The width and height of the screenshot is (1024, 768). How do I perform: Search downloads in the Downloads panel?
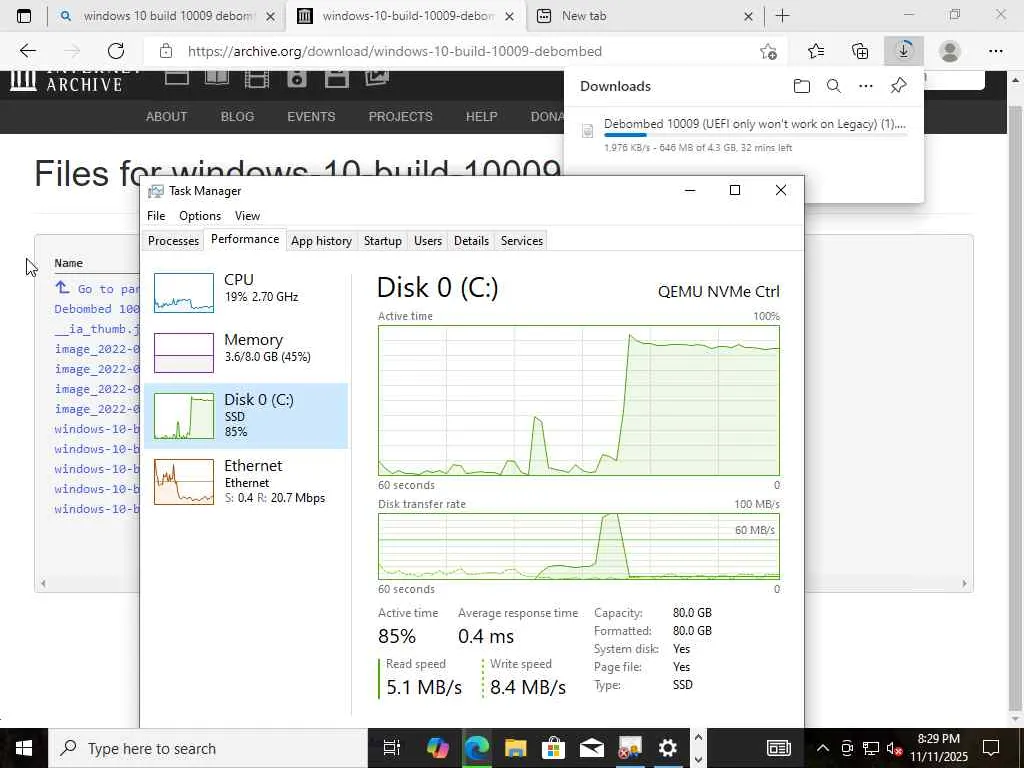[833, 86]
